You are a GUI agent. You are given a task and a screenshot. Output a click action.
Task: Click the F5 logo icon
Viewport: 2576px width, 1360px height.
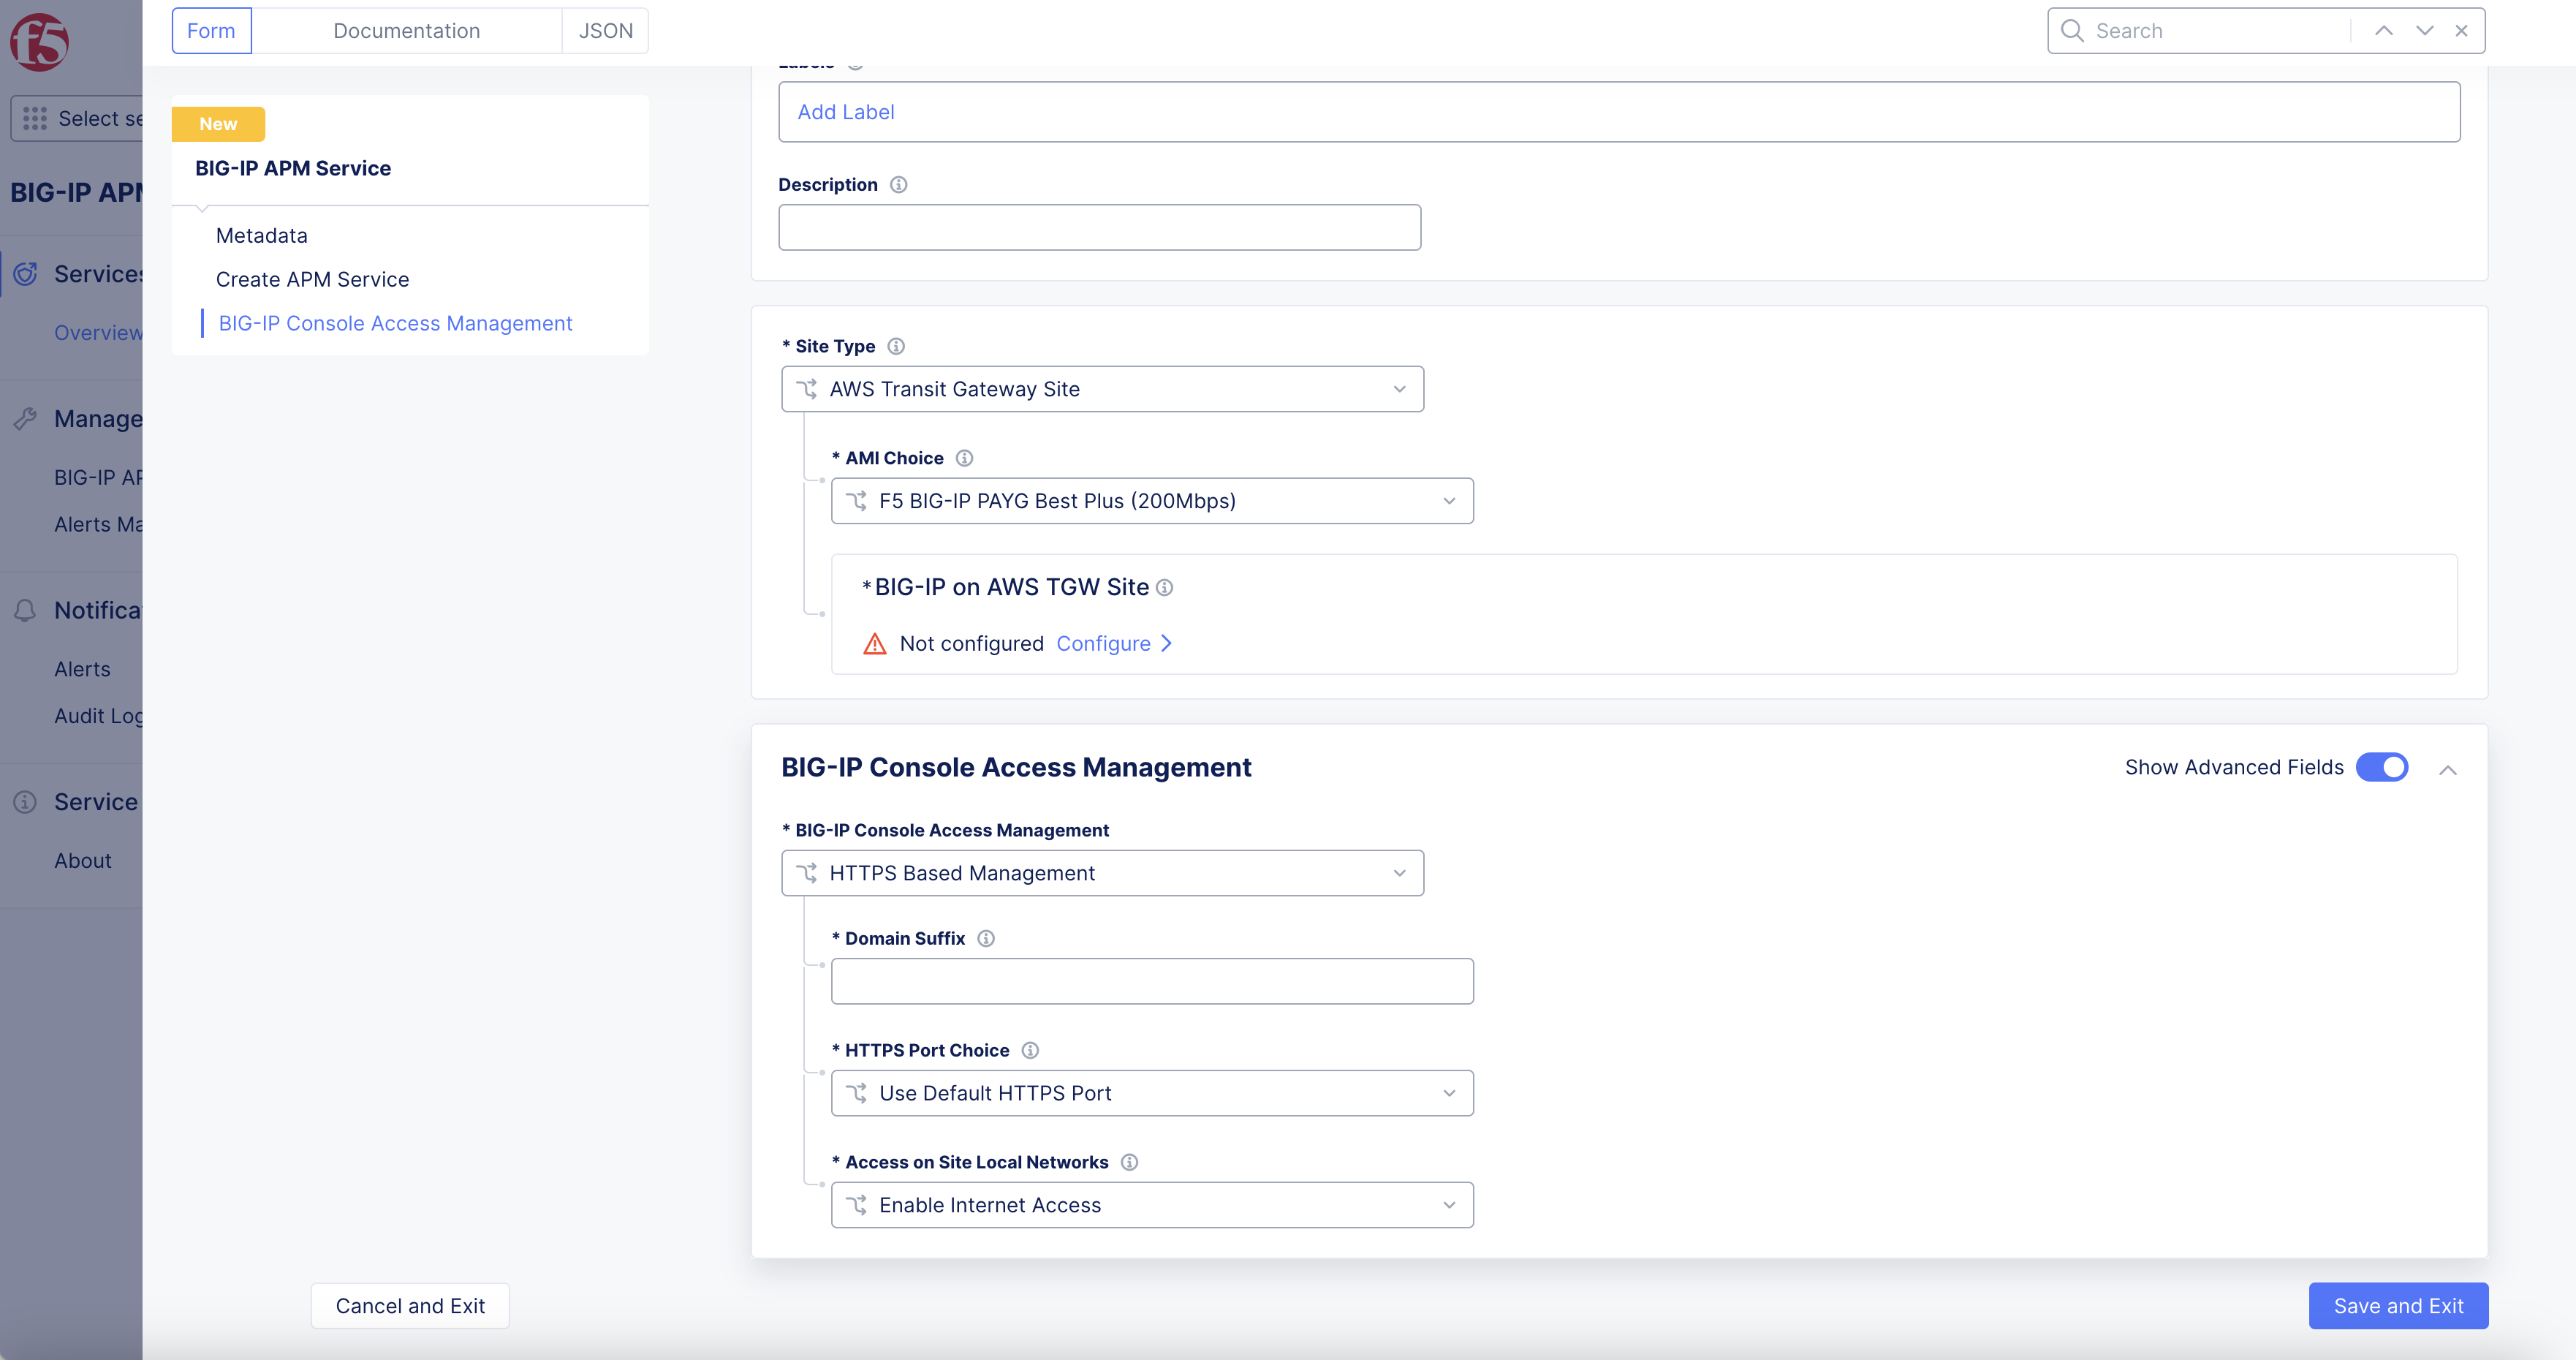click(x=39, y=42)
